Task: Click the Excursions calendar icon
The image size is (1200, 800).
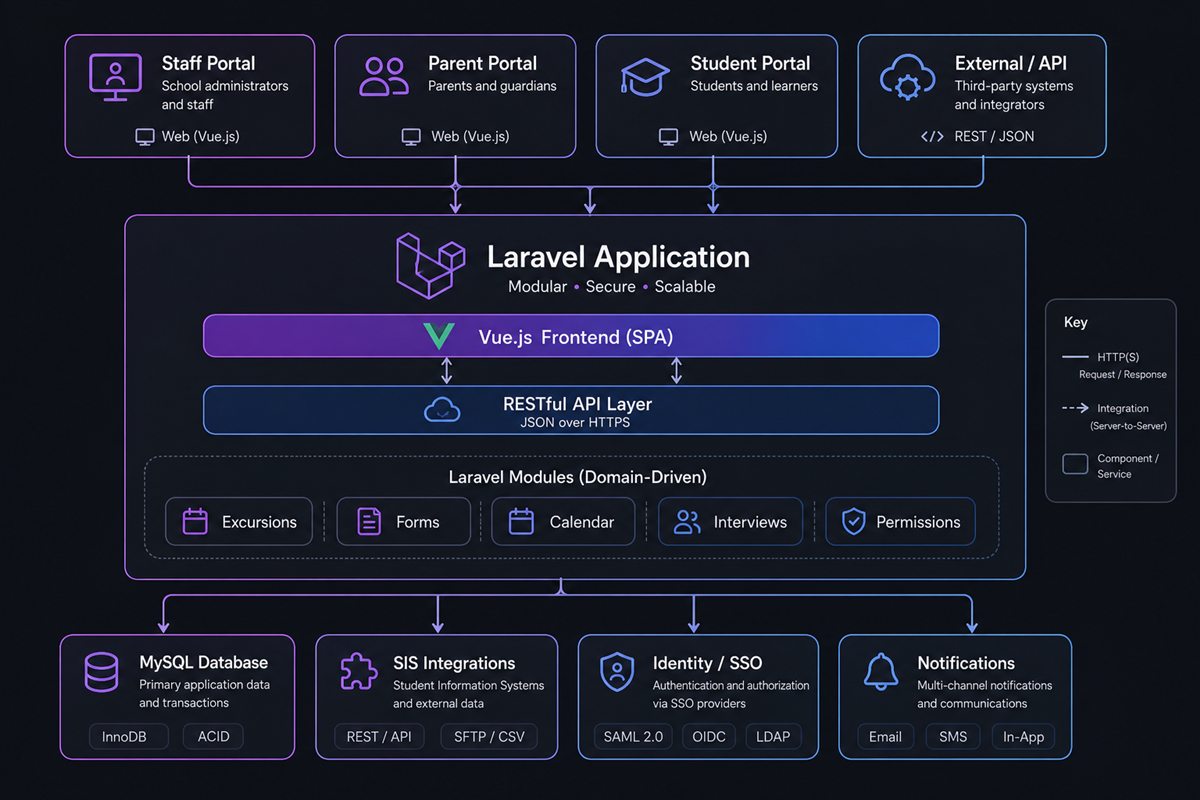Action: pos(195,521)
